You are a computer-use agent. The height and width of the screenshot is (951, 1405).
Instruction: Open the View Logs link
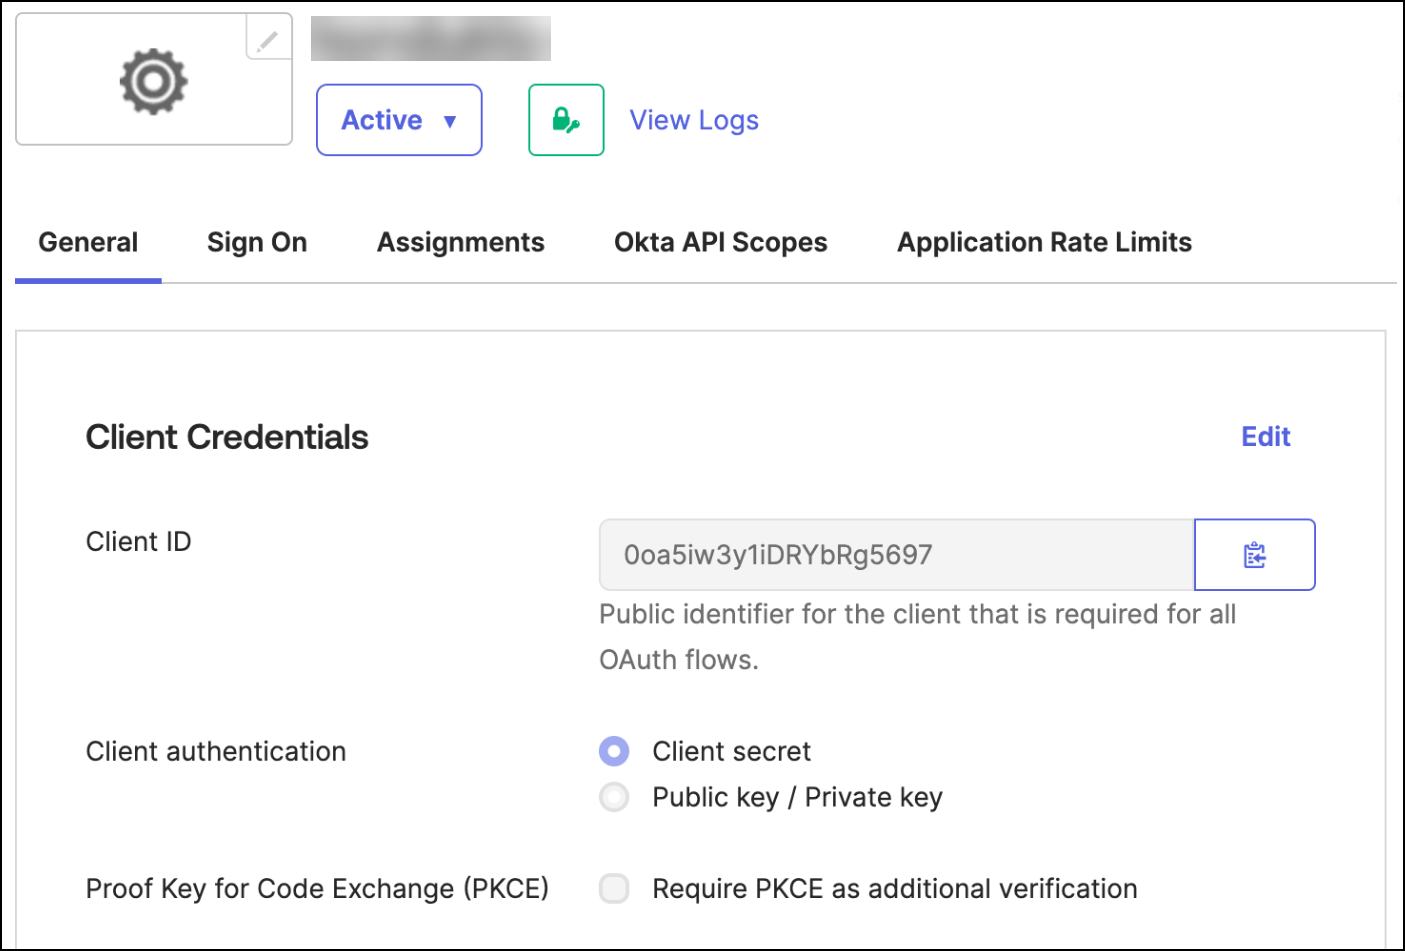(x=694, y=120)
